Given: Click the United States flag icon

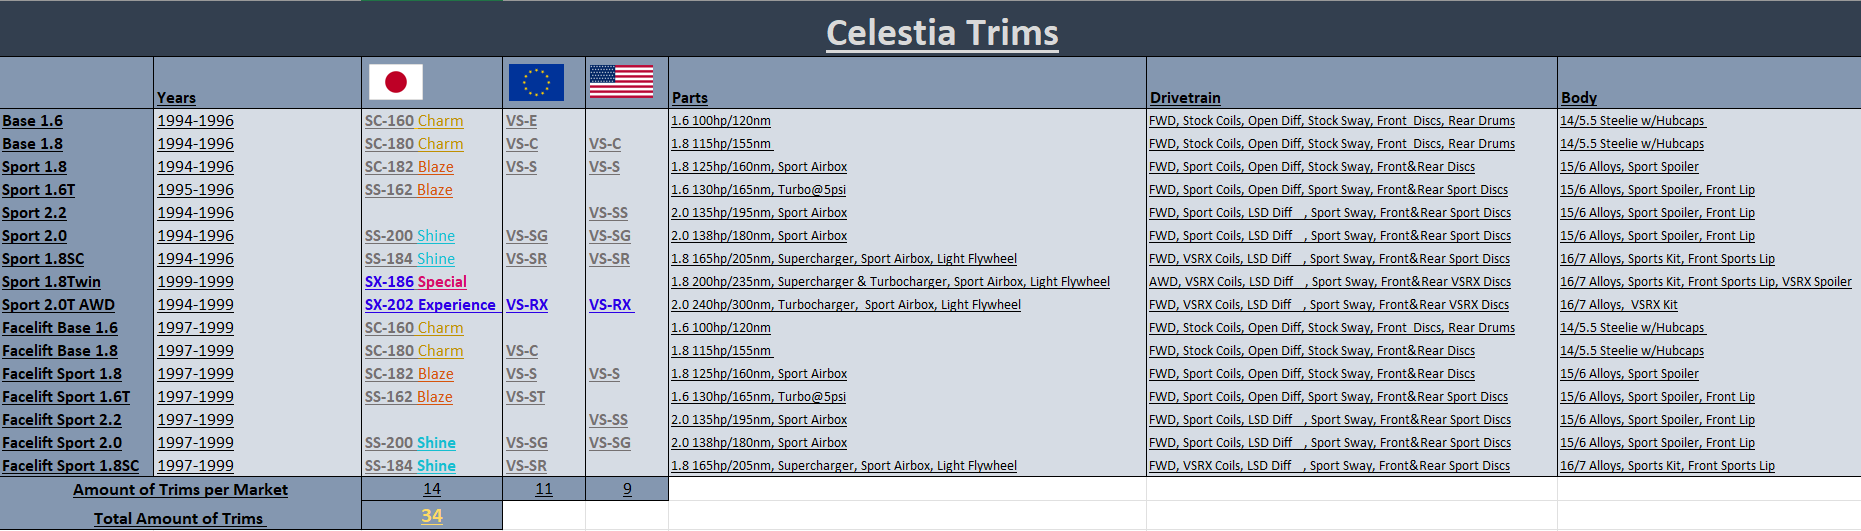Looking at the screenshot, I should tap(621, 81).
